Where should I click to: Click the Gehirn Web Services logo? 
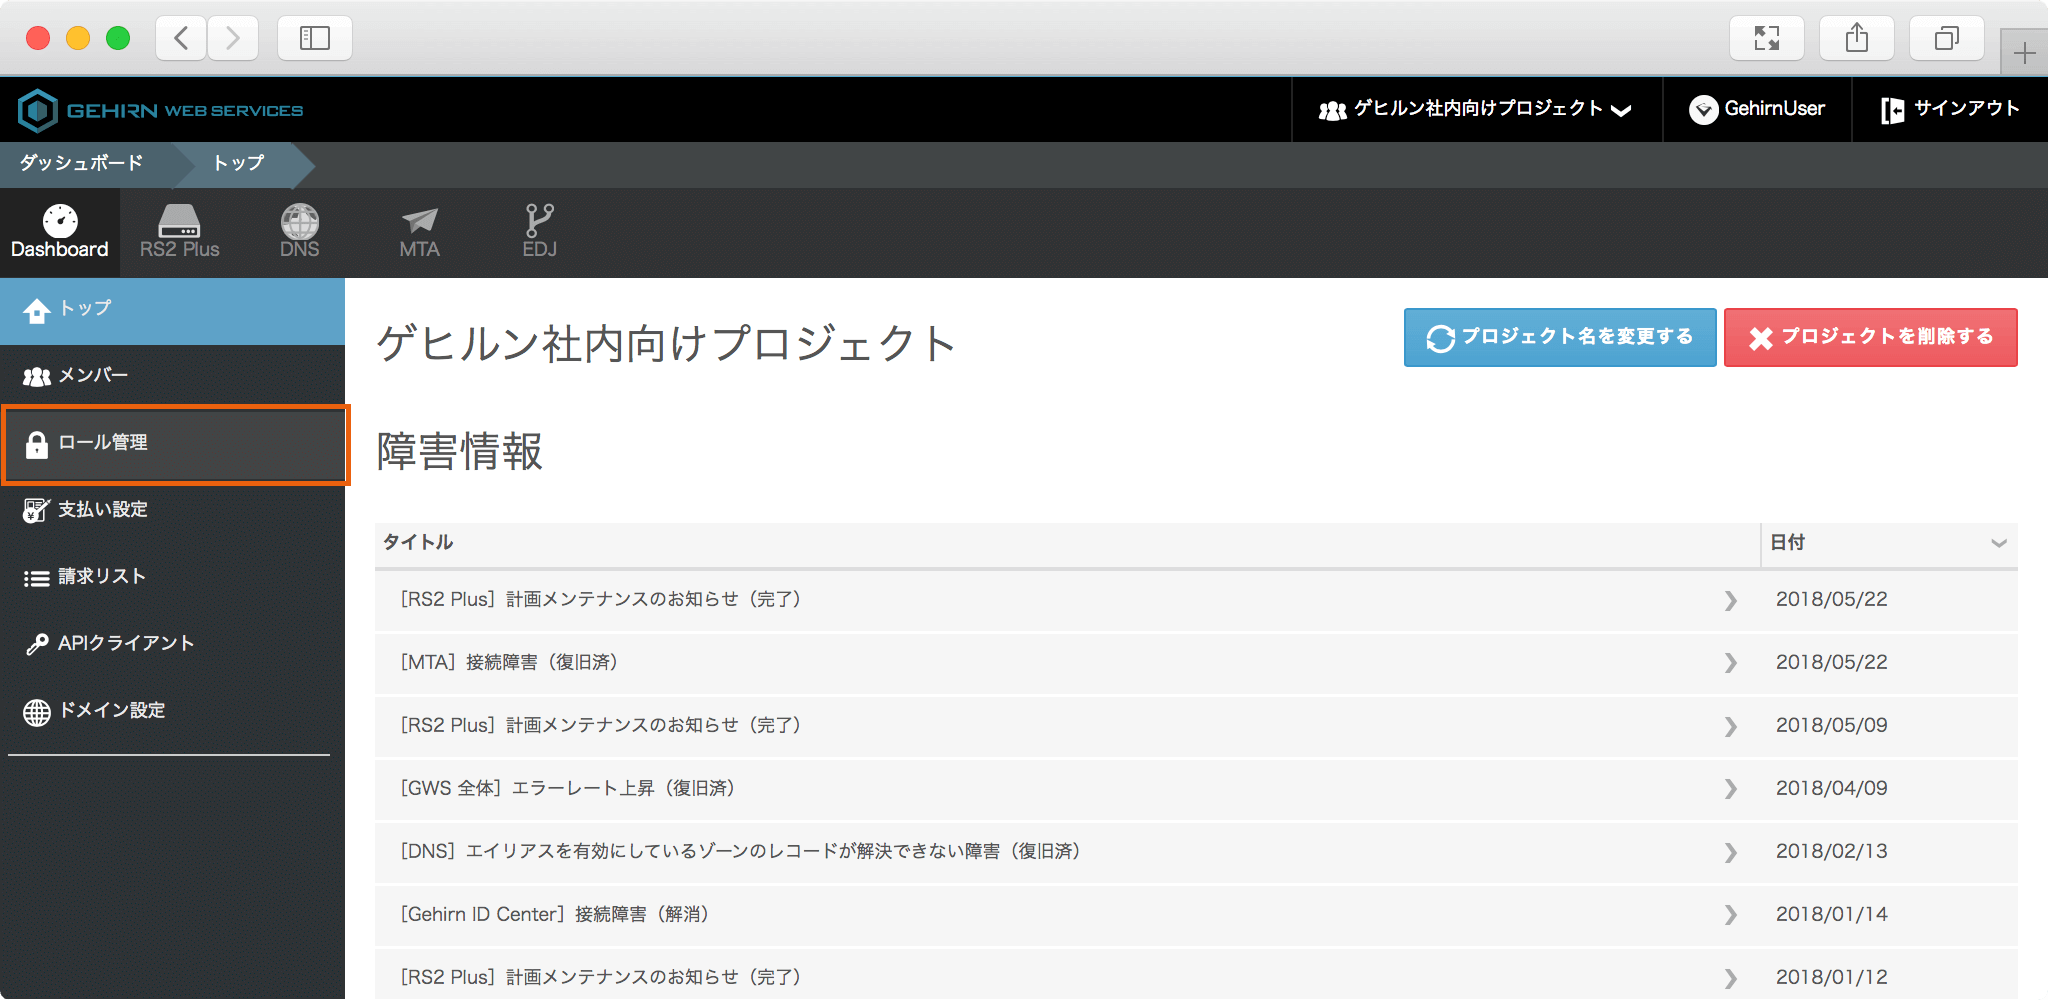pyautogui.click(x=161, y=110)
